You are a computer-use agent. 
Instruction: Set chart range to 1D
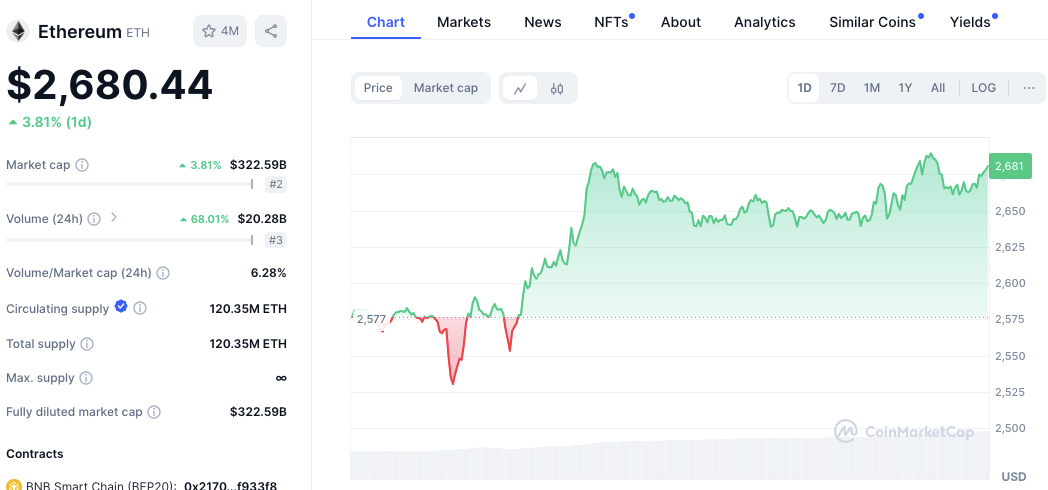pos(804,88)
